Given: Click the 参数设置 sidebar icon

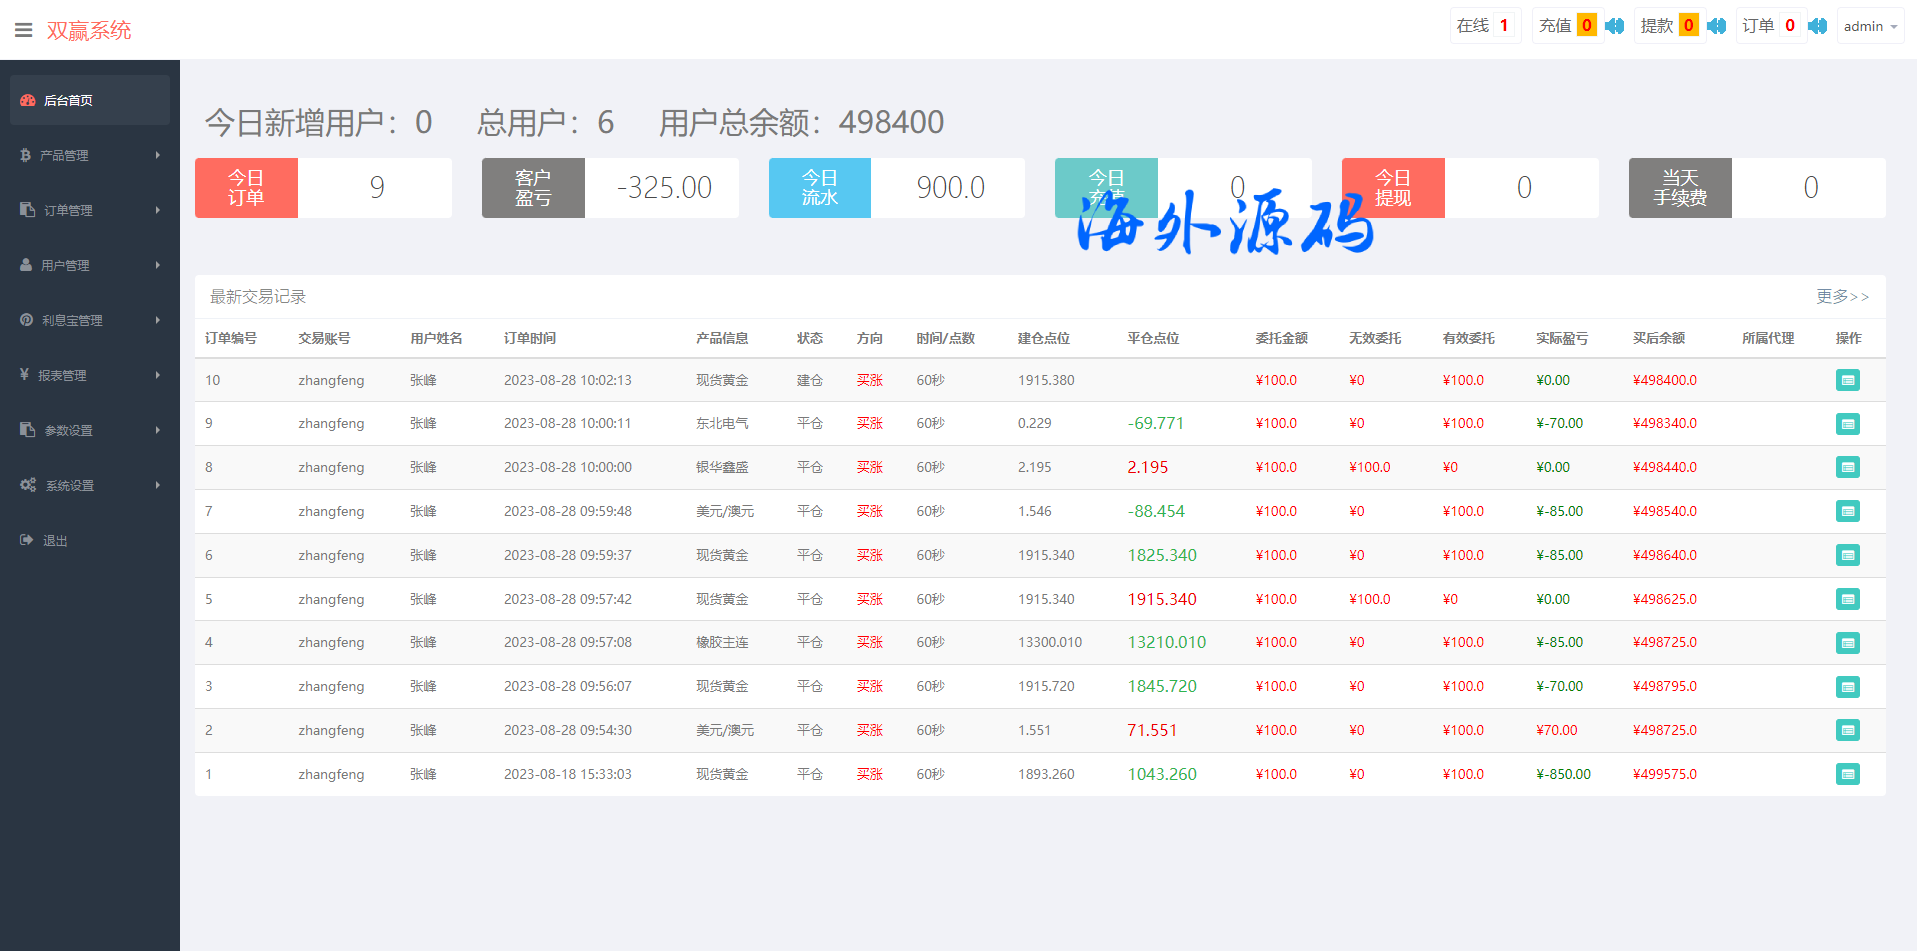Looking at the screenshot, I should click(x=27, y=430).
